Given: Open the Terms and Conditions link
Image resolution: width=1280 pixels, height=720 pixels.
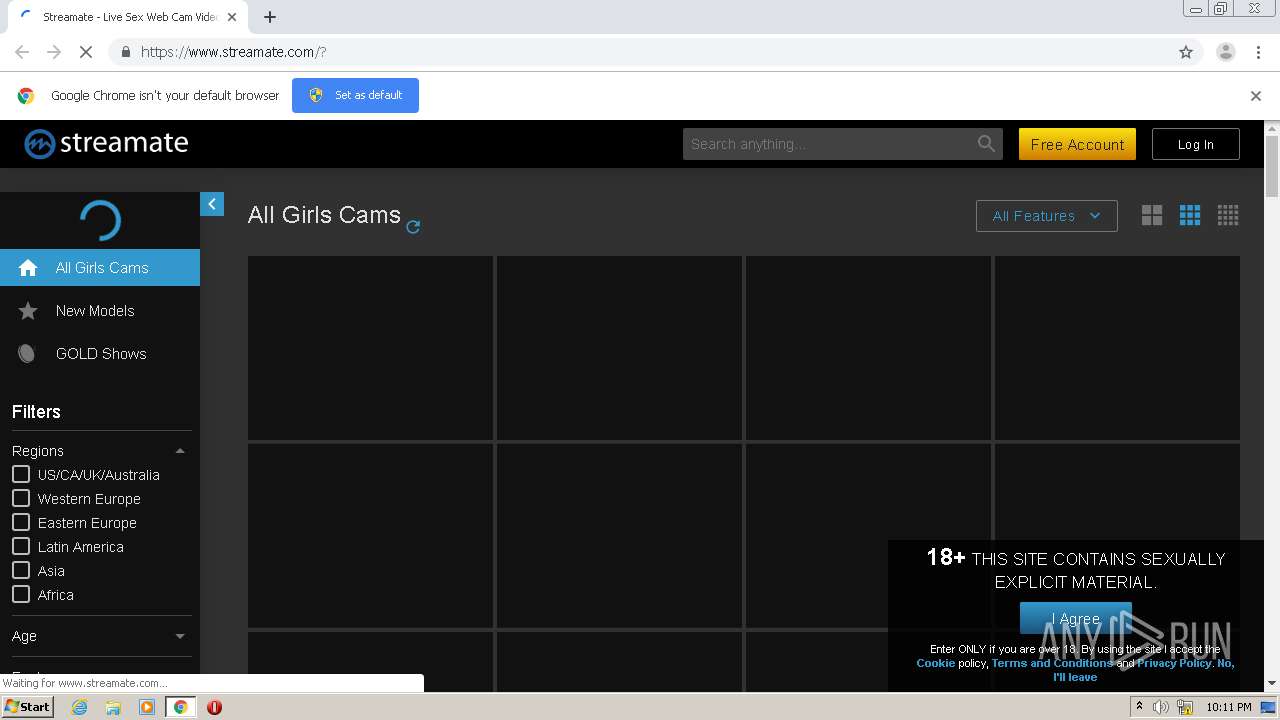Looking at the screenshot, I should 1051,663.
